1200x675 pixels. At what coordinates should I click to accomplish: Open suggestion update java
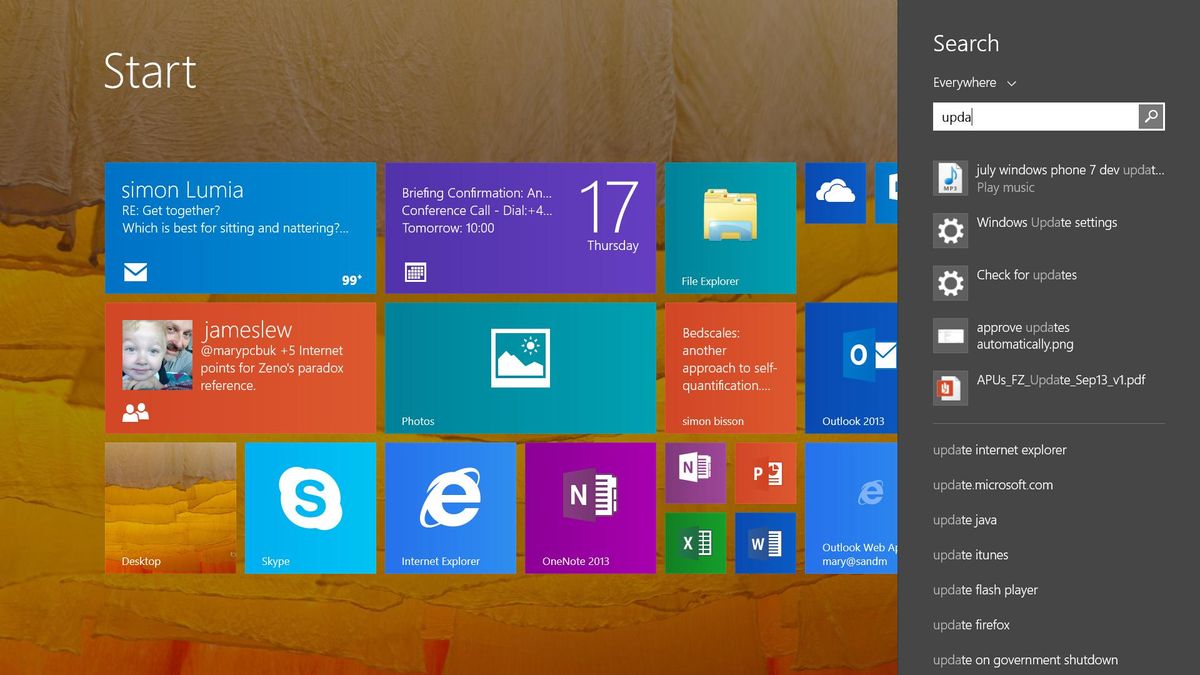coord(962,520)
